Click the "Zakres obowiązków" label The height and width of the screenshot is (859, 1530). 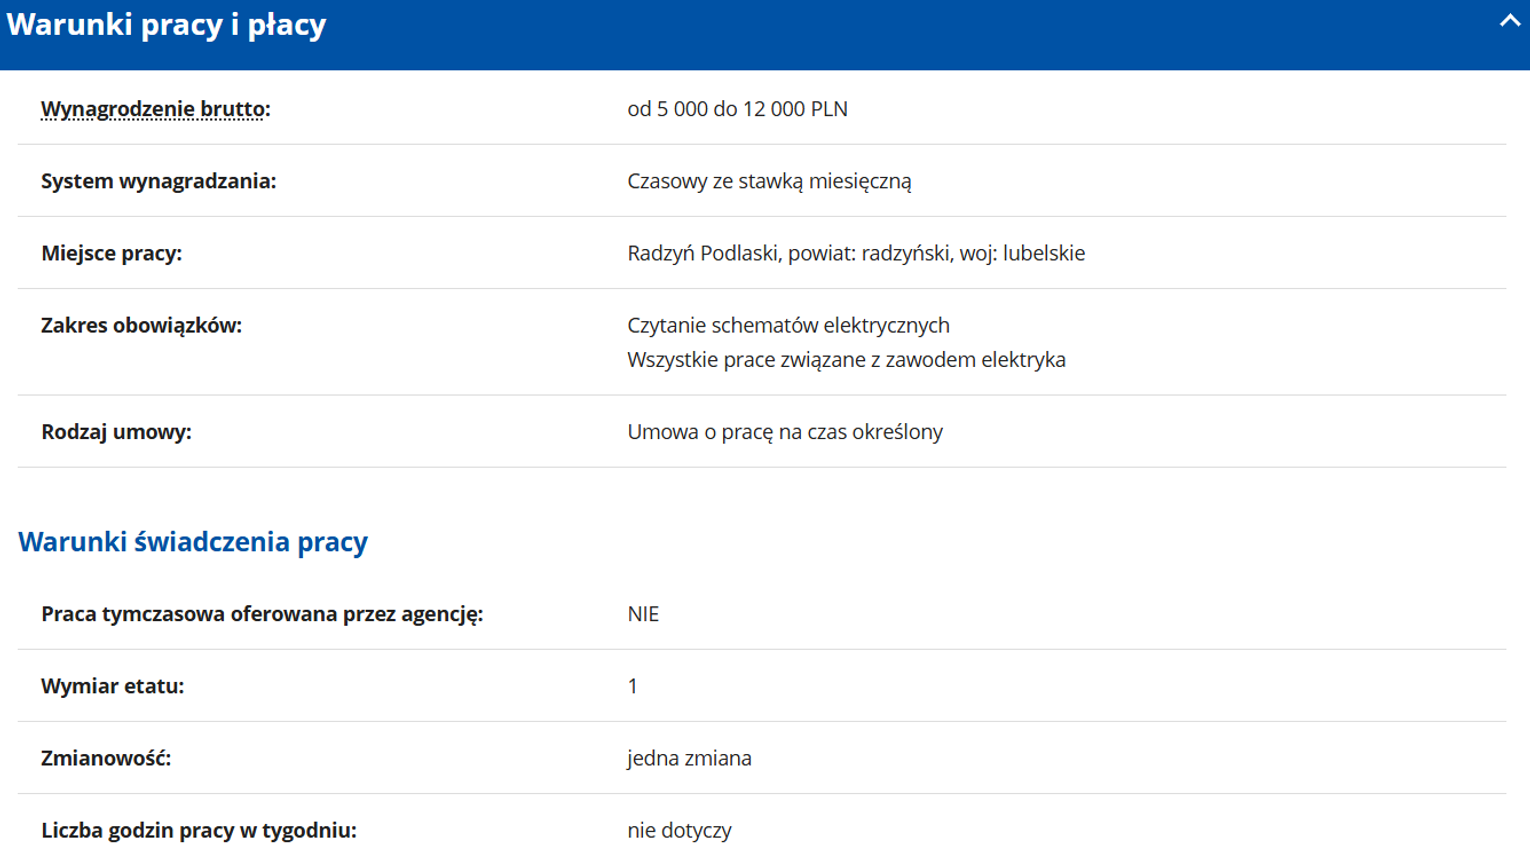141,325
